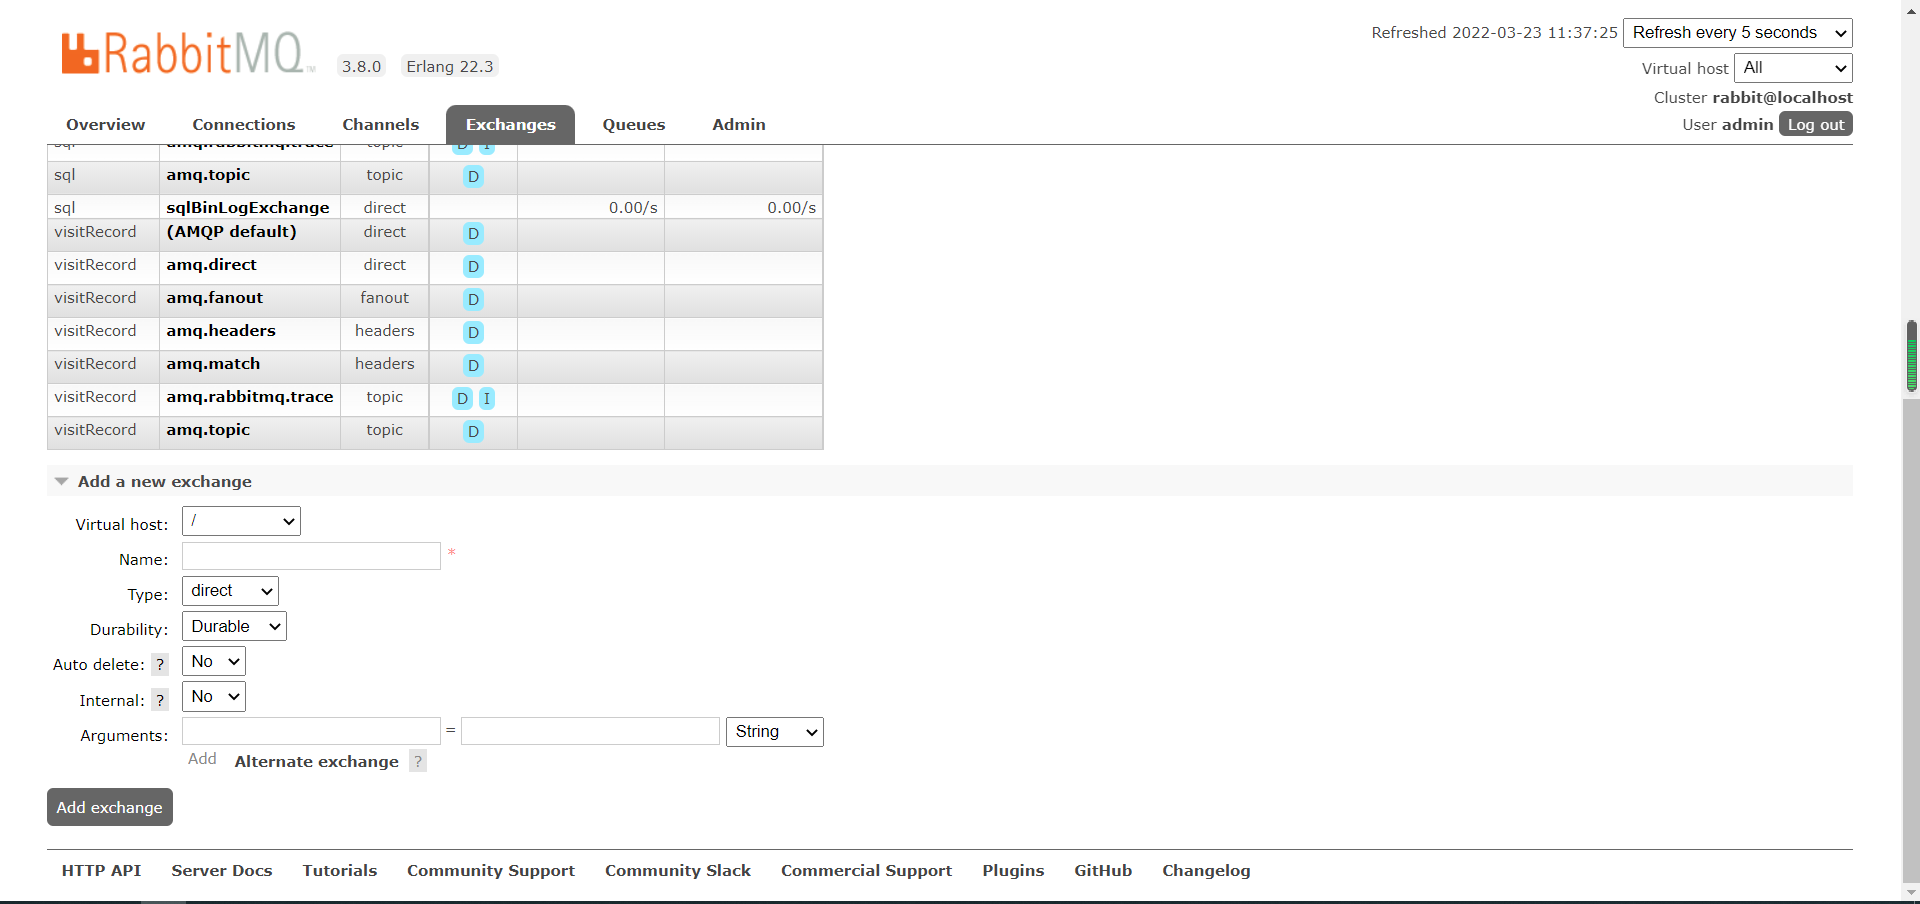
Task: Click the Auto delete help question mark
Action: click(160, 665)
